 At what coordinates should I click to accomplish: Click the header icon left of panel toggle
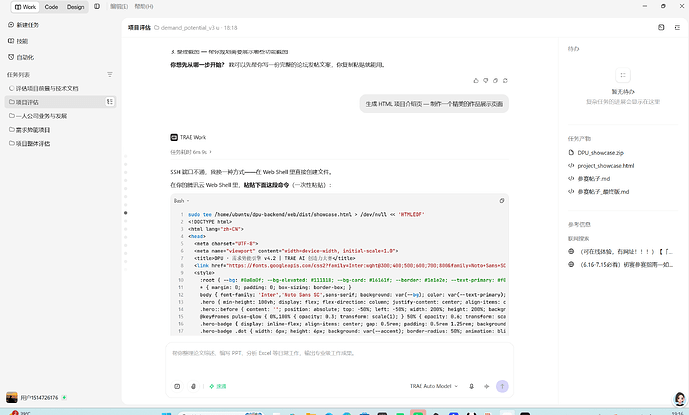click(661, 27)
